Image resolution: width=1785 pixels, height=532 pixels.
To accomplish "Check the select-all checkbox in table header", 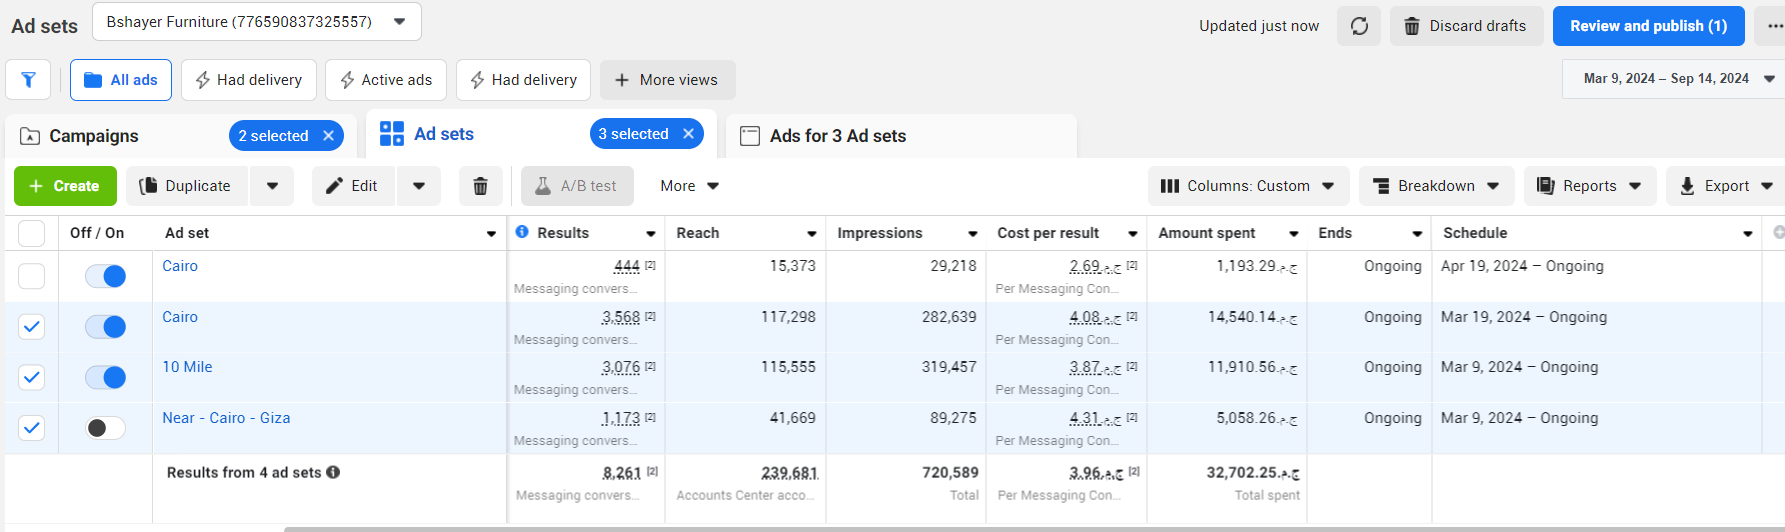I will 32,233.
